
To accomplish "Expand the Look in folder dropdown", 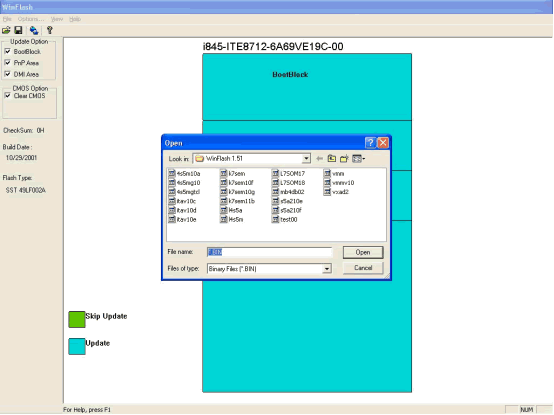I will pyautogui.click(x=306, y=159).
